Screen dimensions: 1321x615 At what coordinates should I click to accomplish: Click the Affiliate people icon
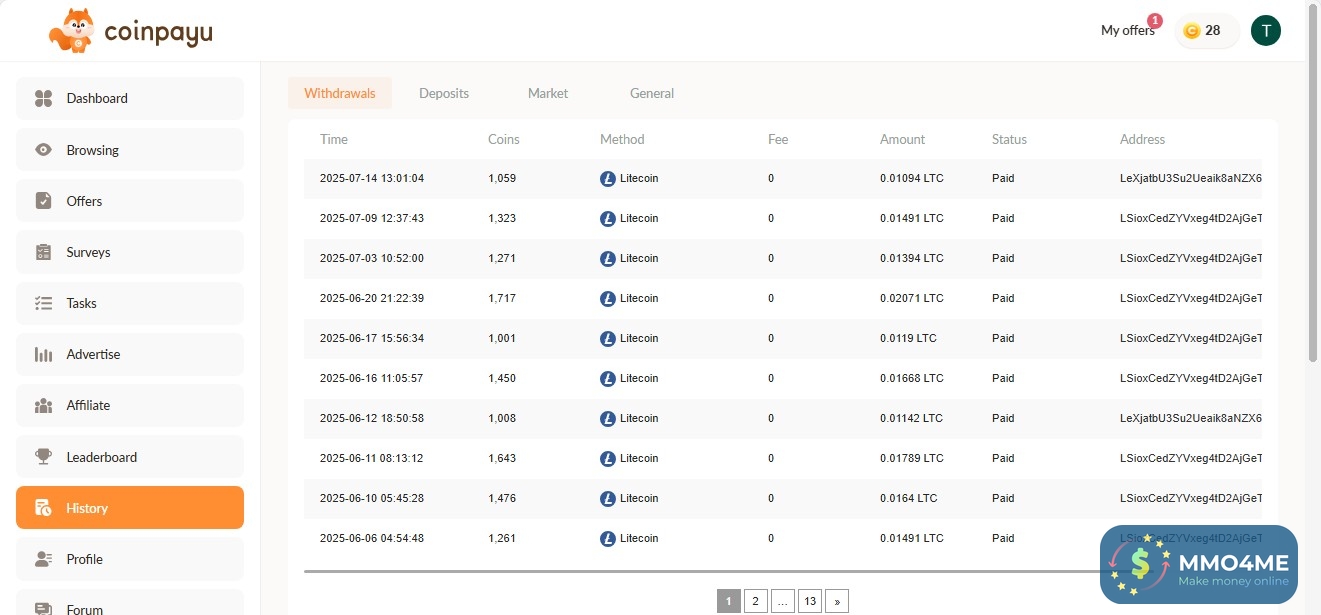tap(43, 405)
